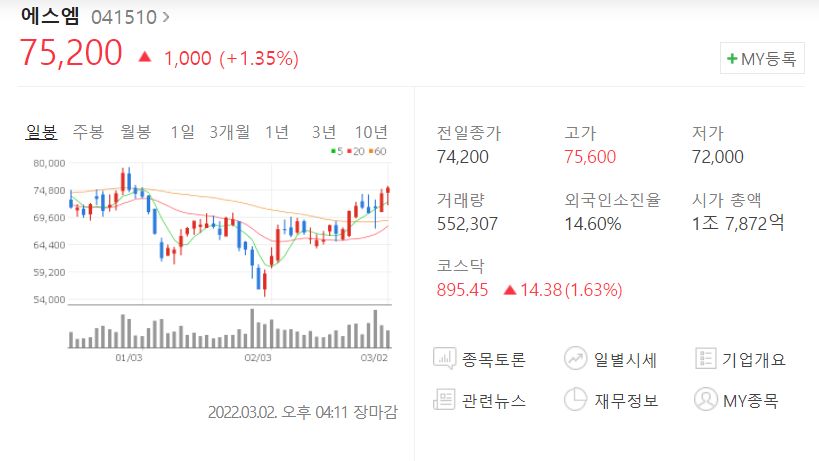Click the MY등록 button
Image resolution: width=819 pixels, height=461 pixels.
click(762, 58)
